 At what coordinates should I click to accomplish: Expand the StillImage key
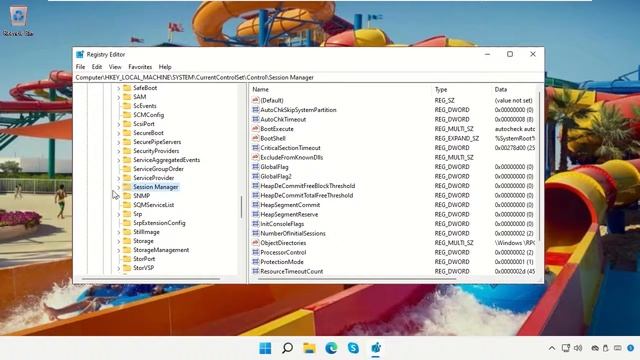coord(119,232)
